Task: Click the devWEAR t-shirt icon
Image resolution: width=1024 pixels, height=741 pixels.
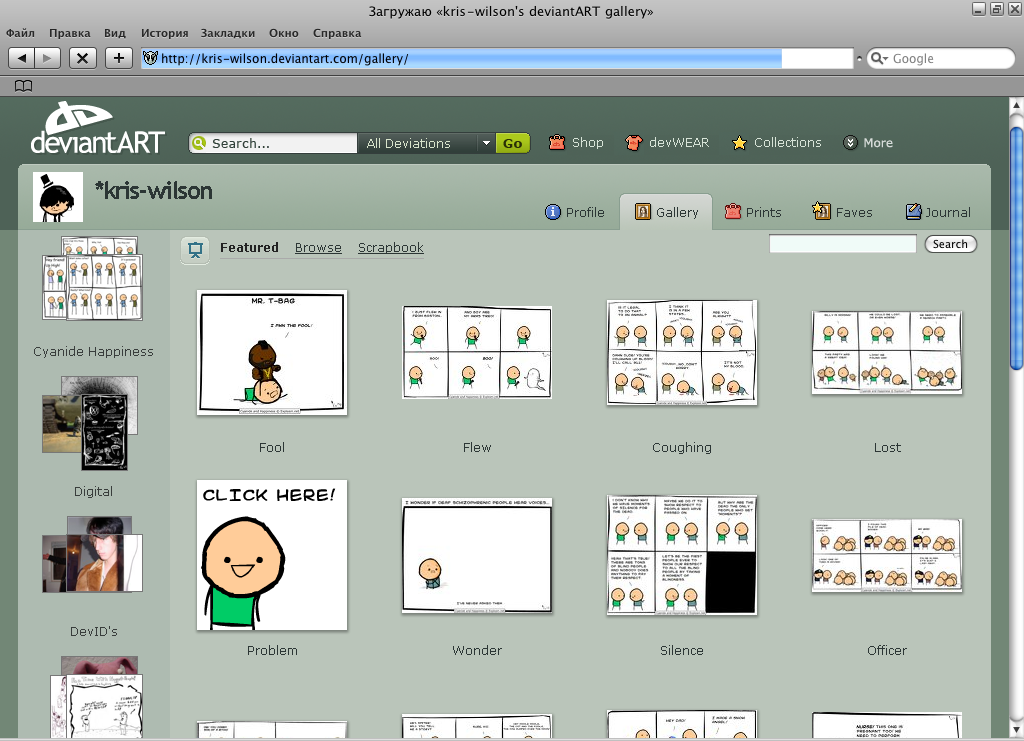Action: coord(633,142)
